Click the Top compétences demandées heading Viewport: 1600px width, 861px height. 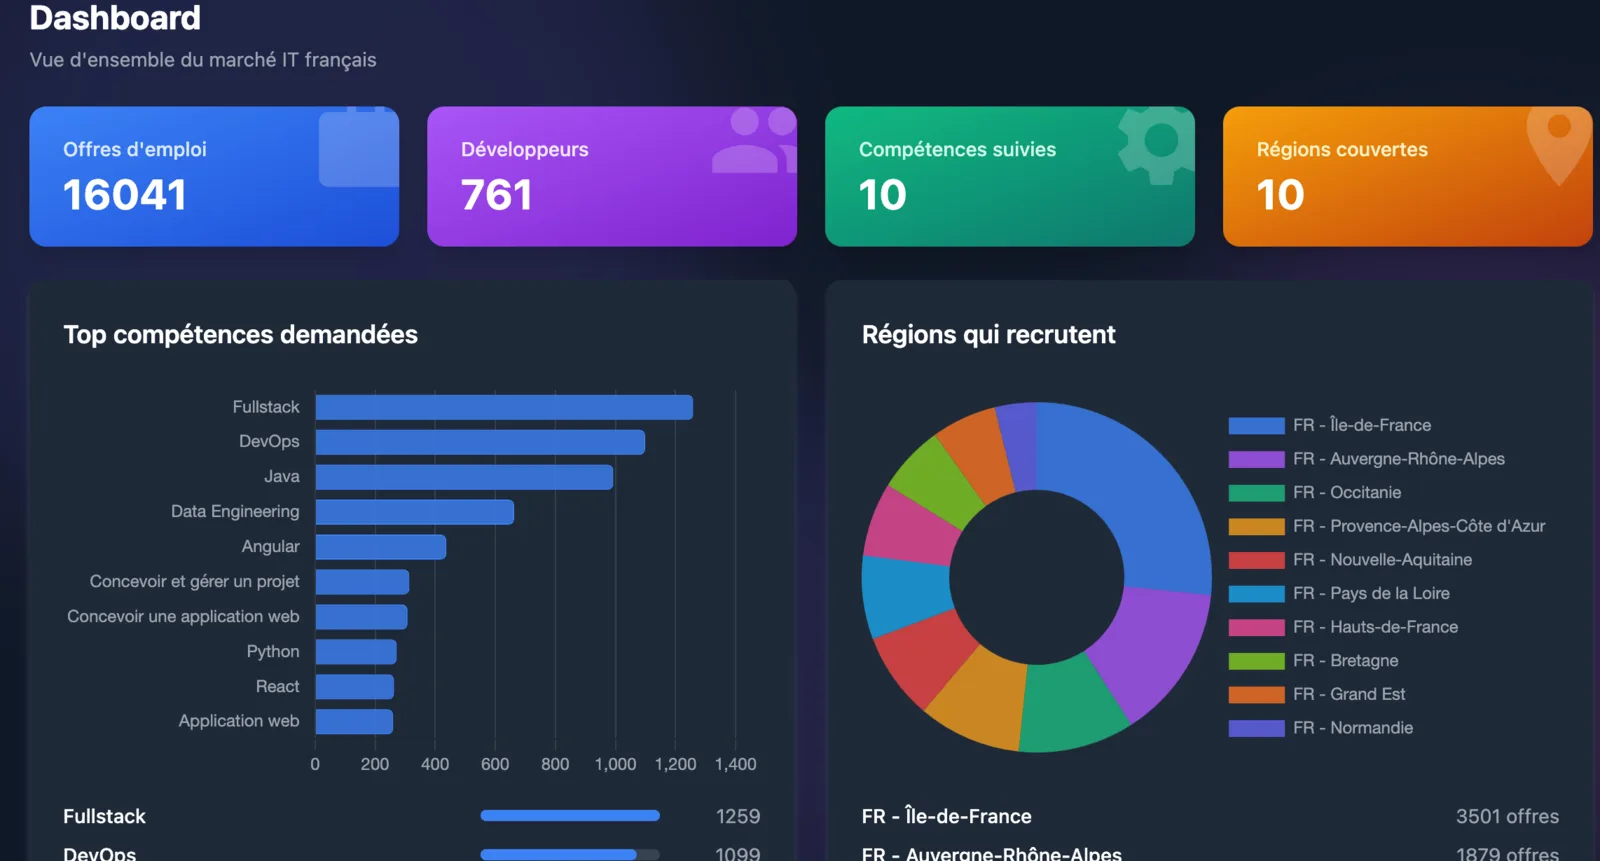(240, 334)
